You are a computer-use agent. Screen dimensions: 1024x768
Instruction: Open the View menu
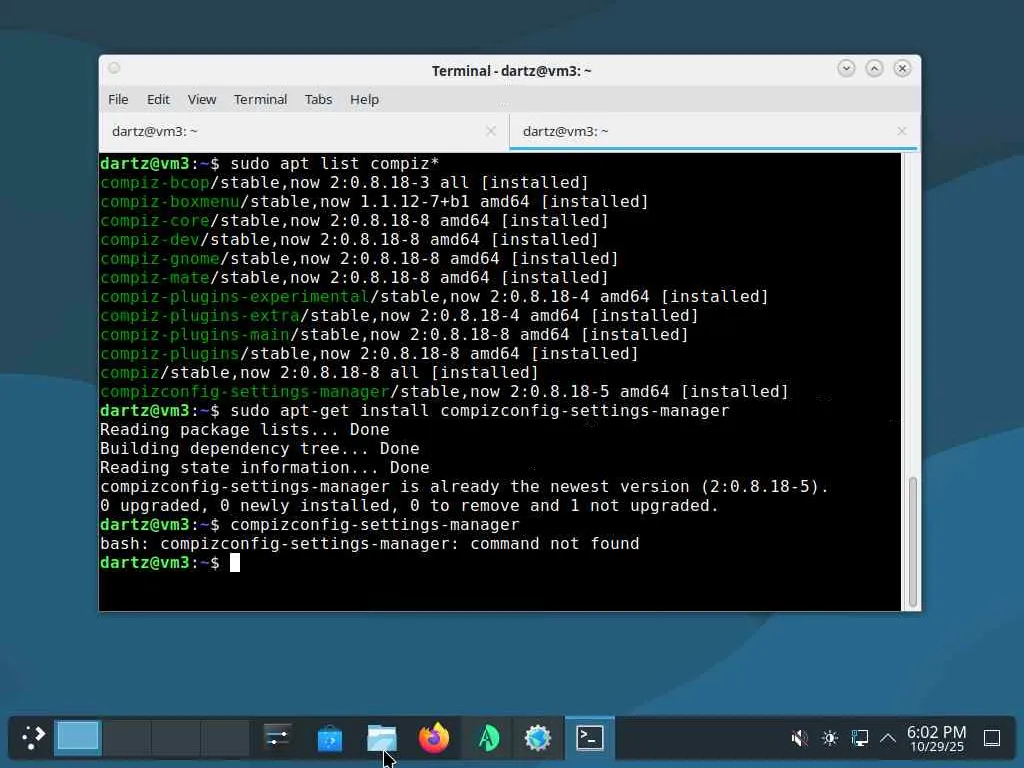pyautogui.click(x=202, y=99)
